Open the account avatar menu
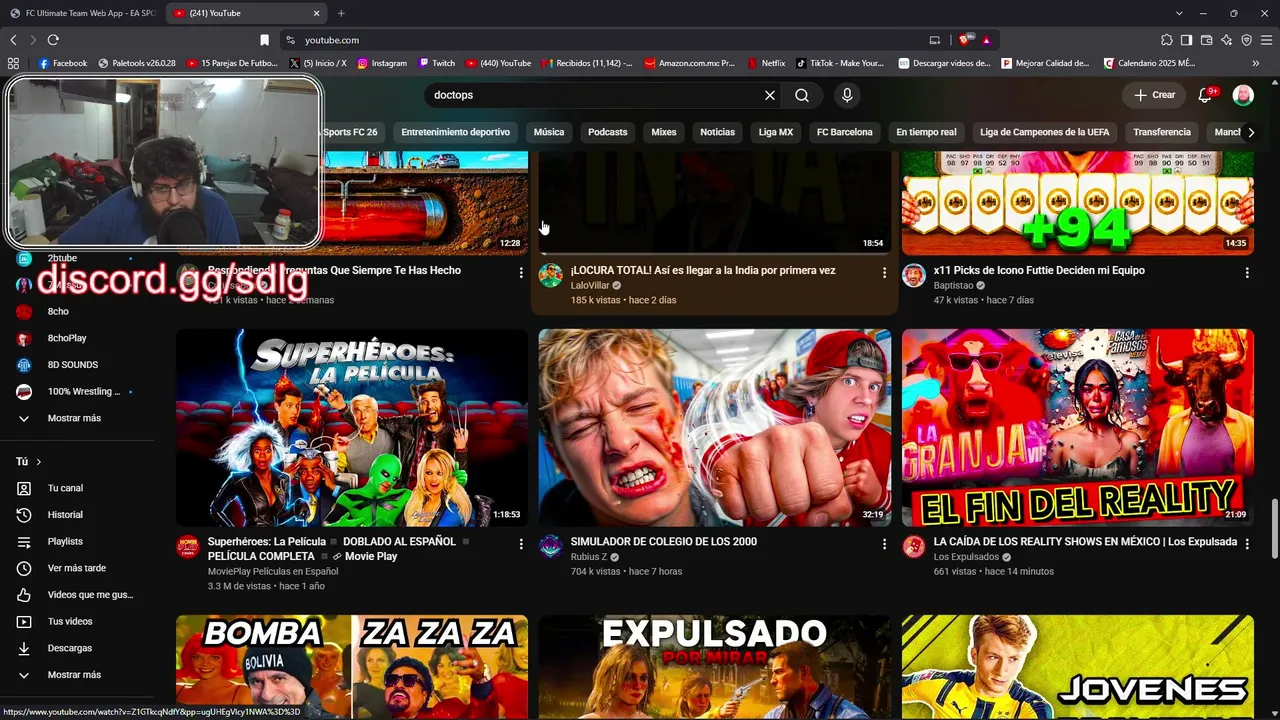The height and width of the screenshot is (720, 1280). click(x=1243, y=95)
